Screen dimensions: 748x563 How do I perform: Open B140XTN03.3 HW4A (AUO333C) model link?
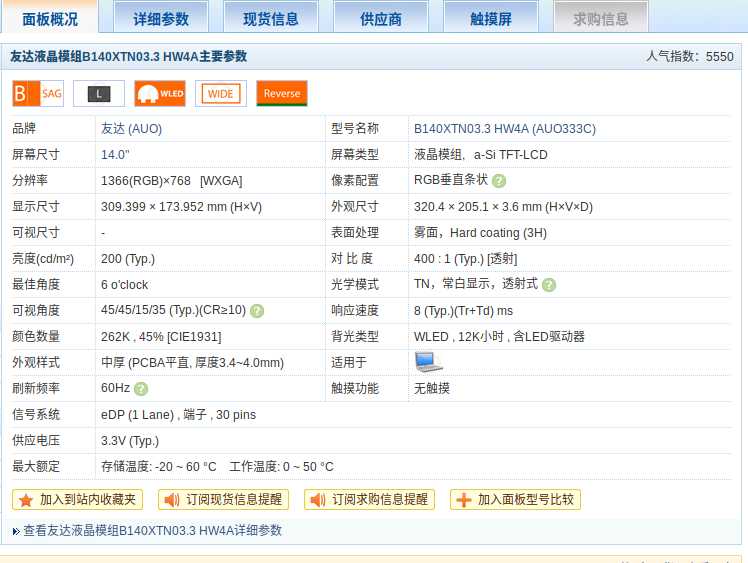point(505,129)
